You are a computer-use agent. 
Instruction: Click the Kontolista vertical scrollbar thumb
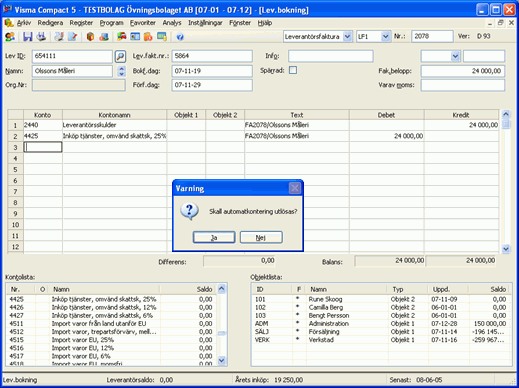222,333
